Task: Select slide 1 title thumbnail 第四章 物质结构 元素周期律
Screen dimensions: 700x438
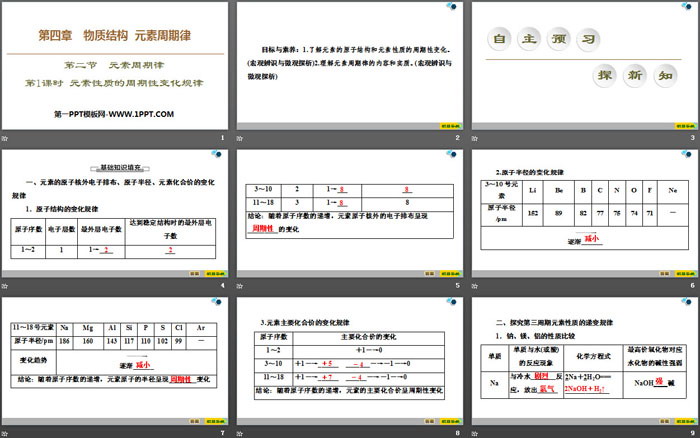Action: [115, 66]
